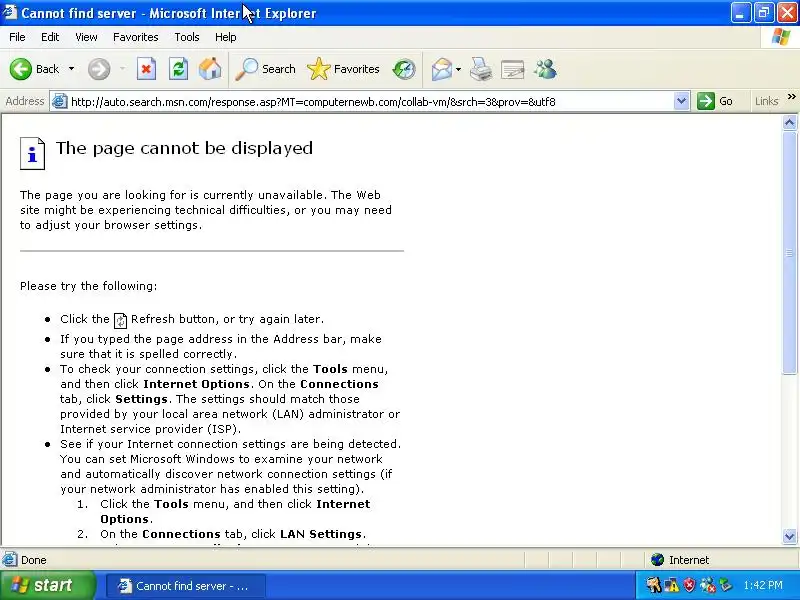Click the green Back arrow button
The width and height of the screenshot is (800, 600).
click(21, 69)
